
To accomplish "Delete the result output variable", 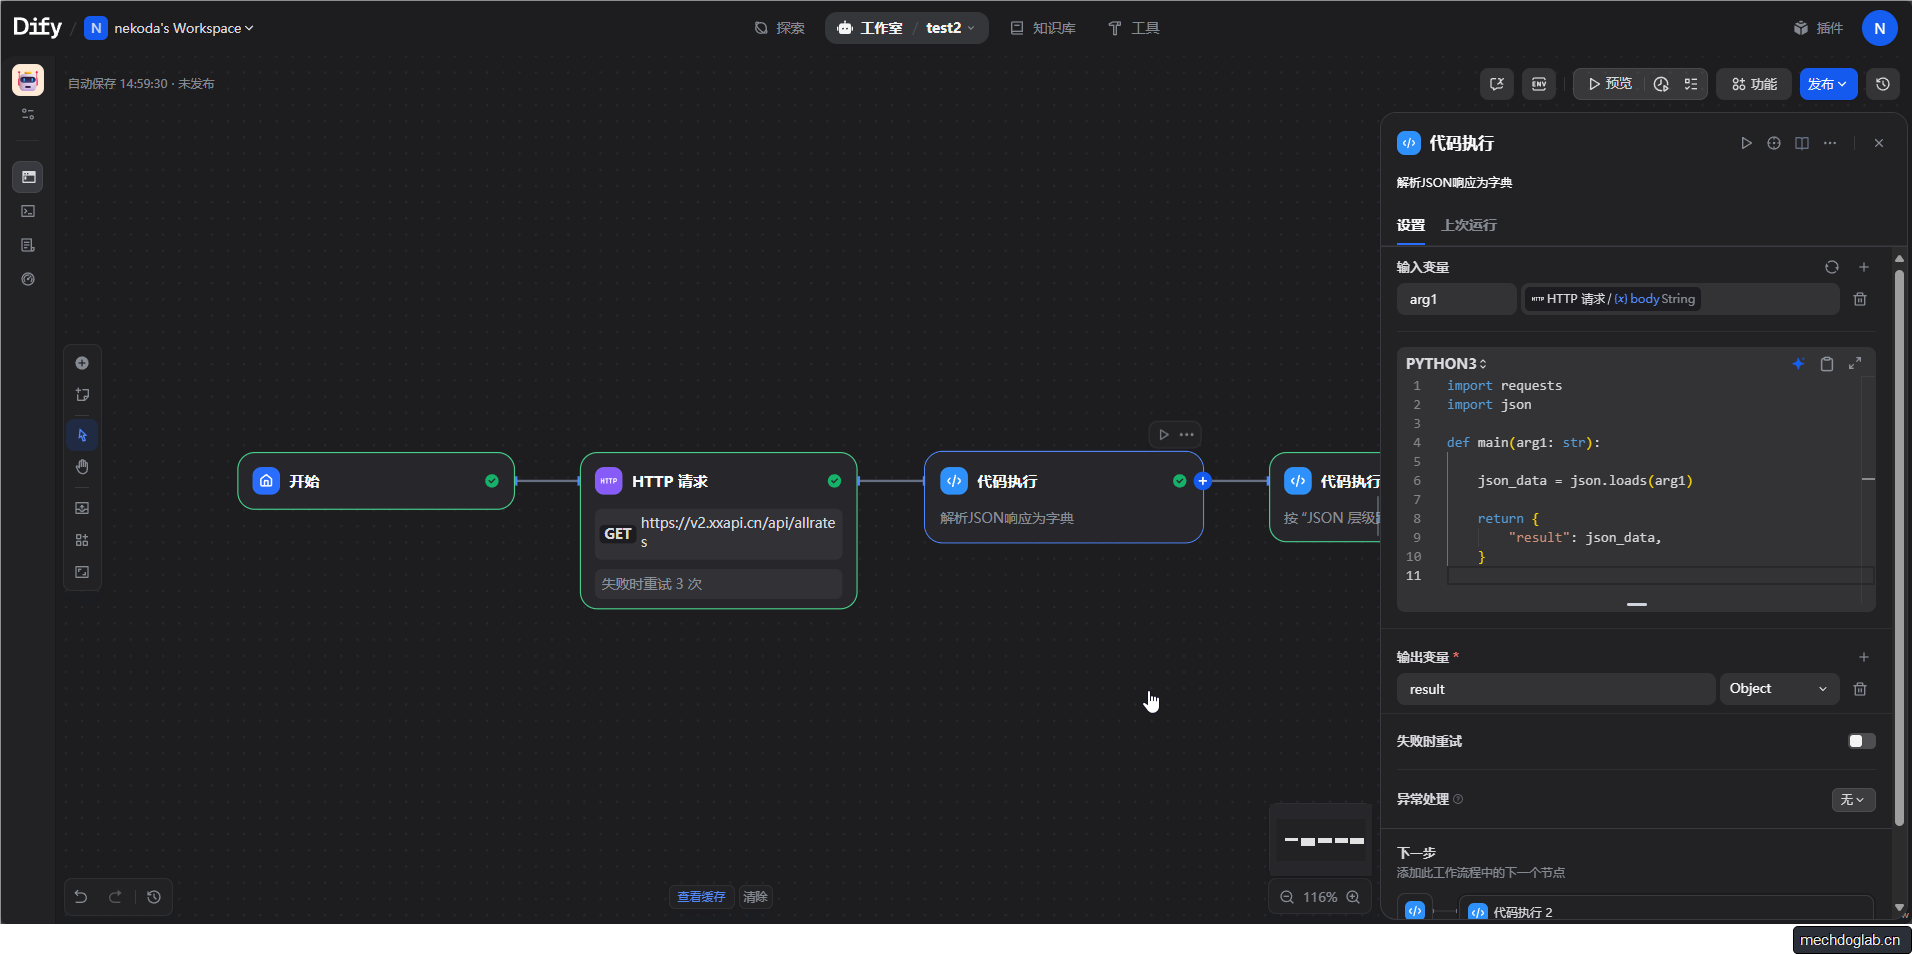I will [x=1859, y=689].
